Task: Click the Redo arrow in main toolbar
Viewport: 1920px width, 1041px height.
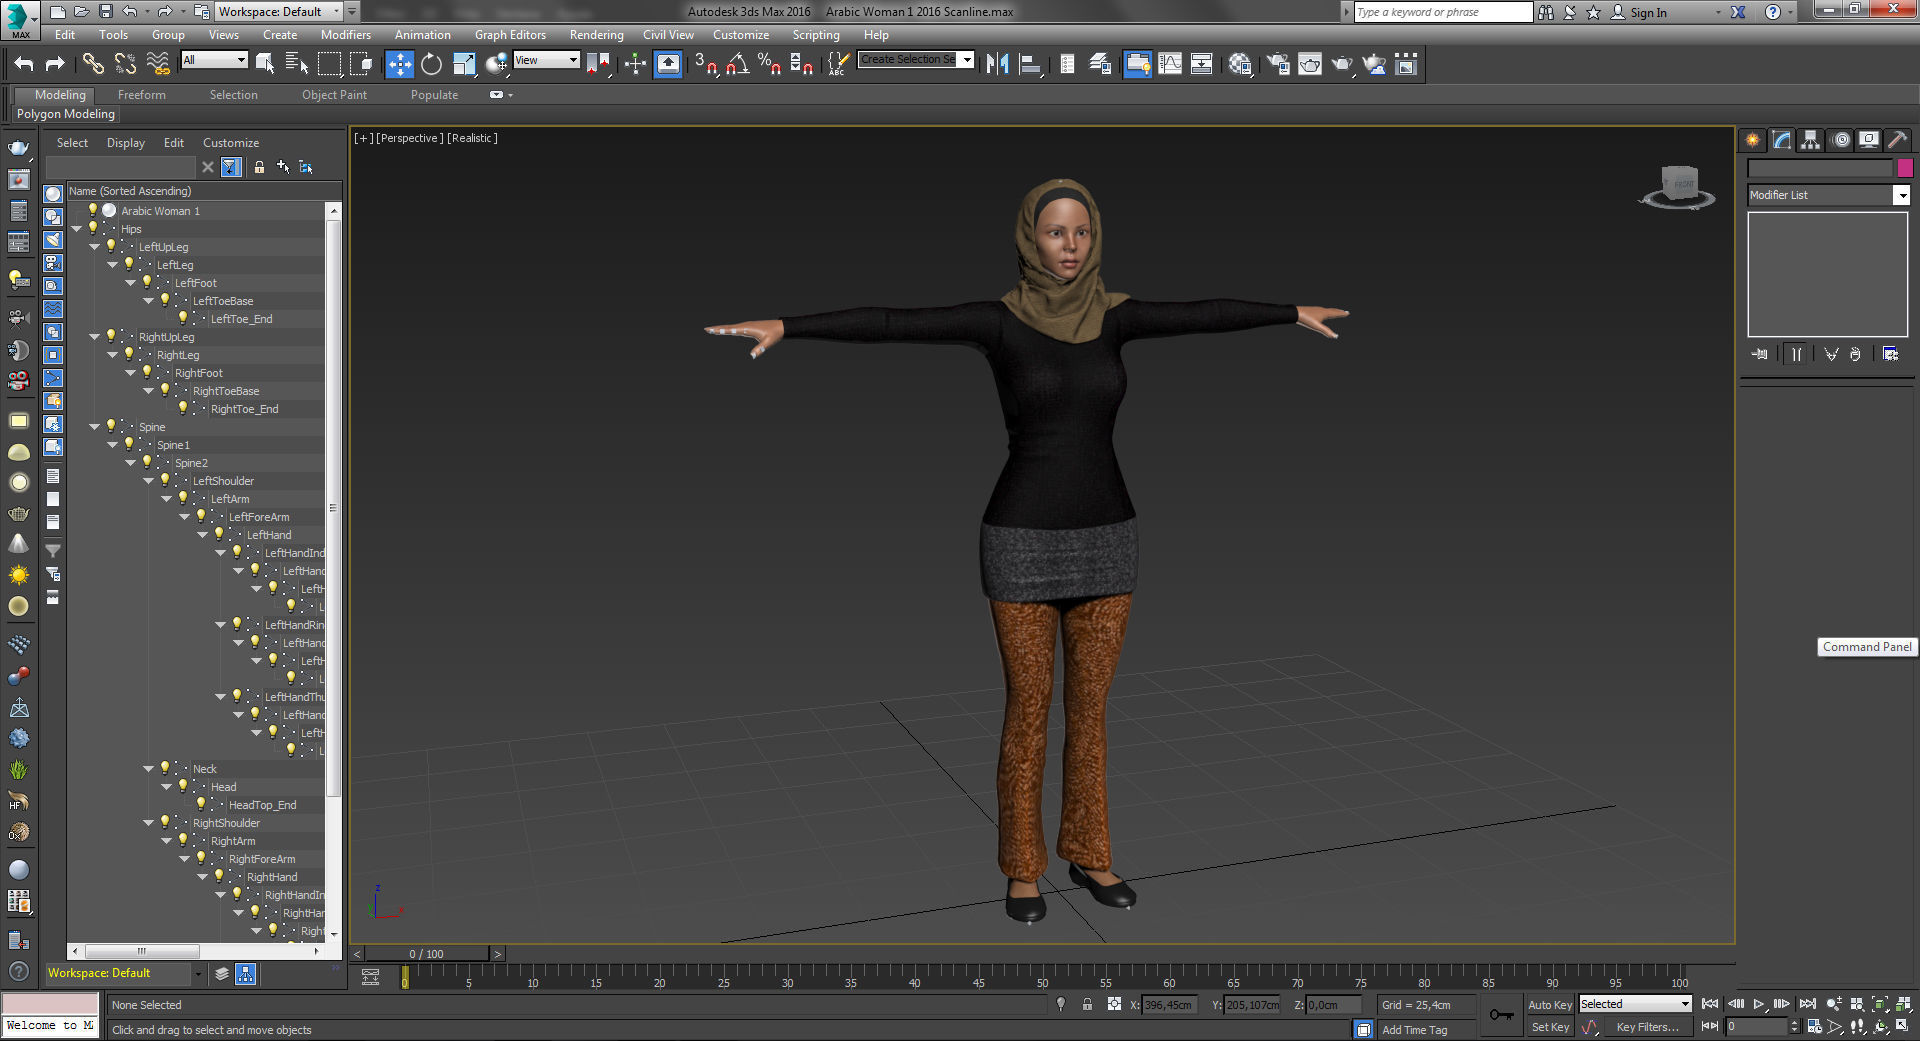Action: [x=55, y=64]
